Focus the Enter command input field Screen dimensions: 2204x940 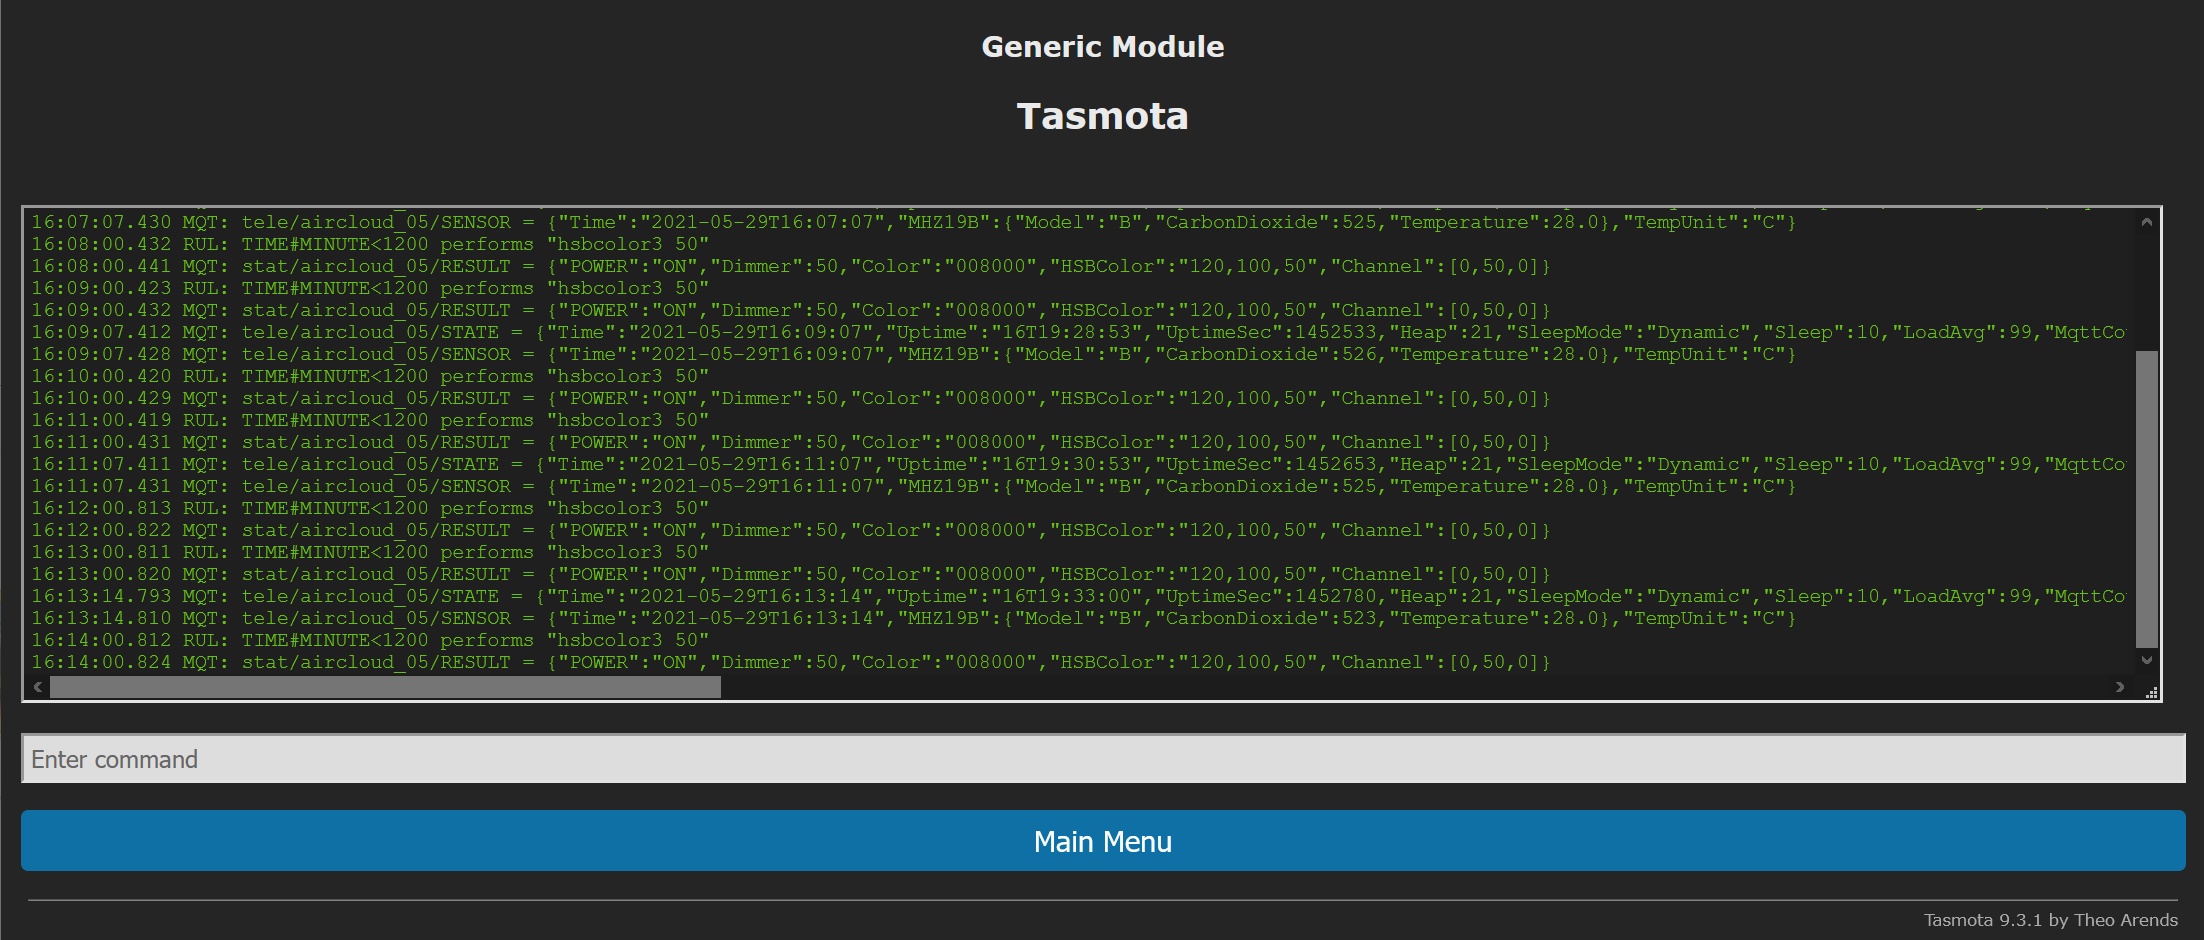[1102, 759]
